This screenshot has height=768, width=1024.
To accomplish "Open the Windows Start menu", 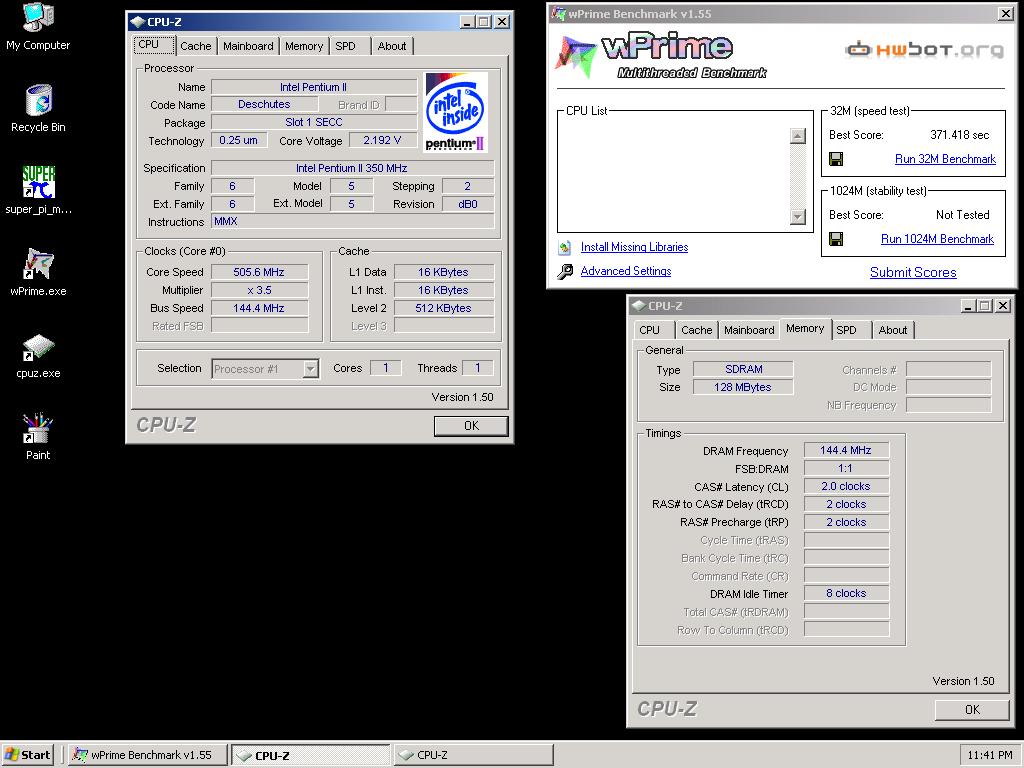I will (x=29, y=755).
